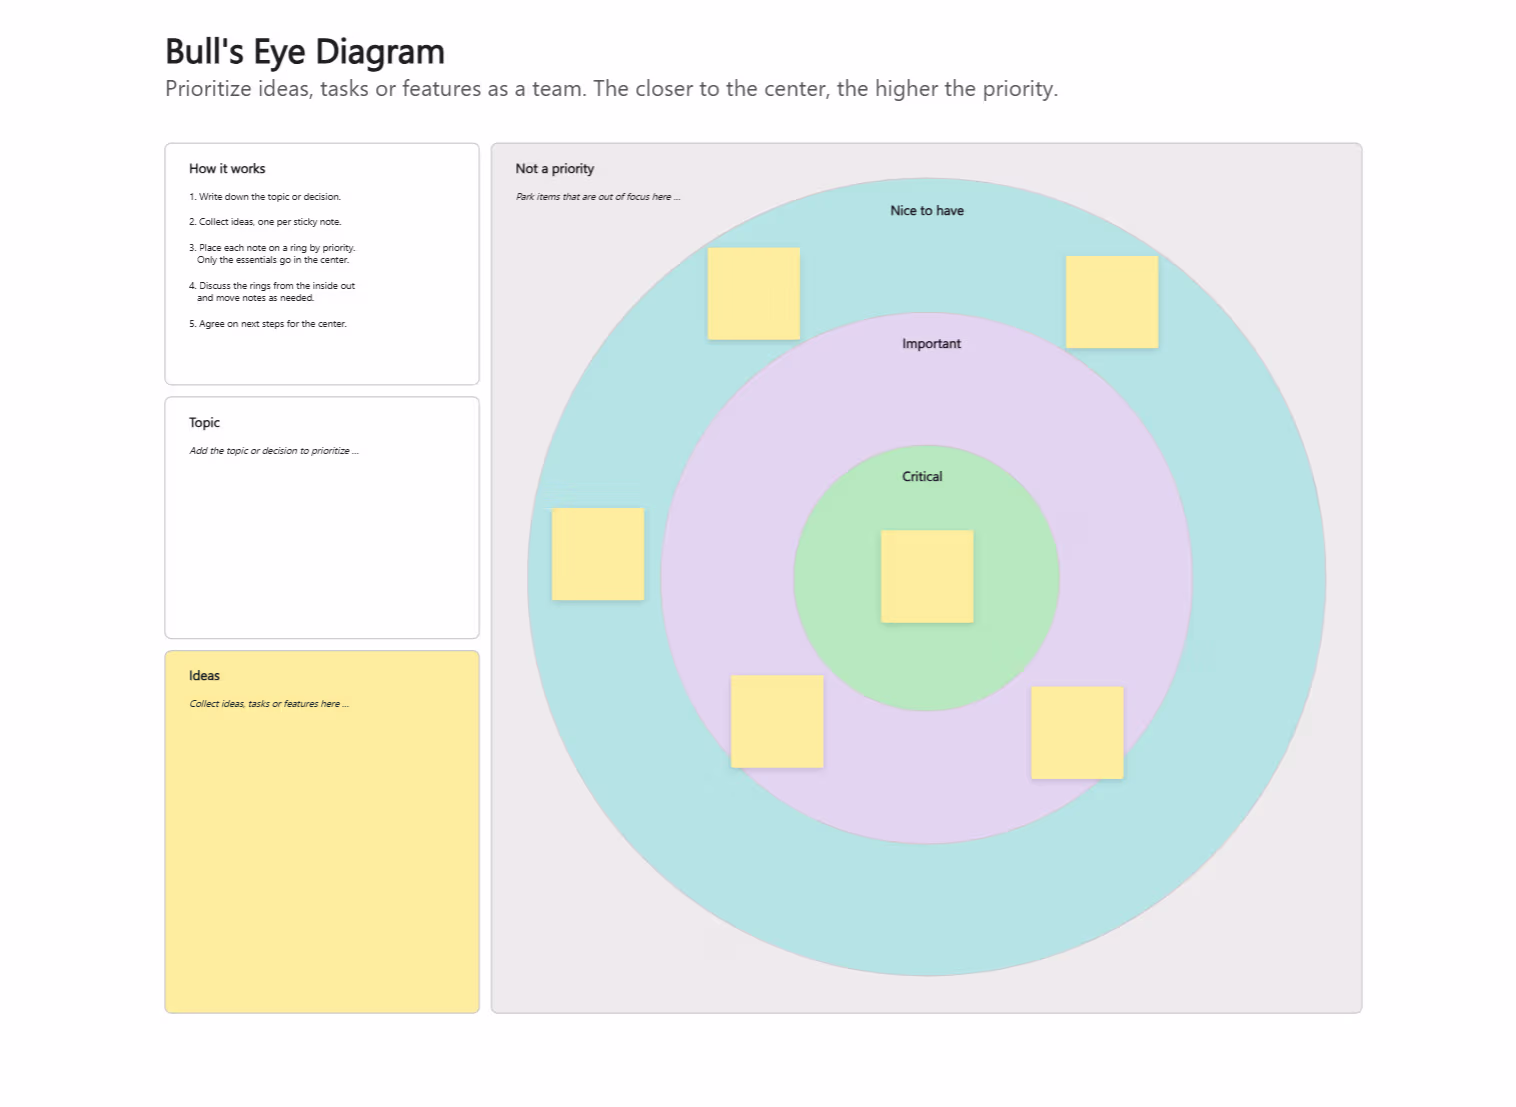Select the Important-ring sticky note below-left of Critical

coord(777,722)
